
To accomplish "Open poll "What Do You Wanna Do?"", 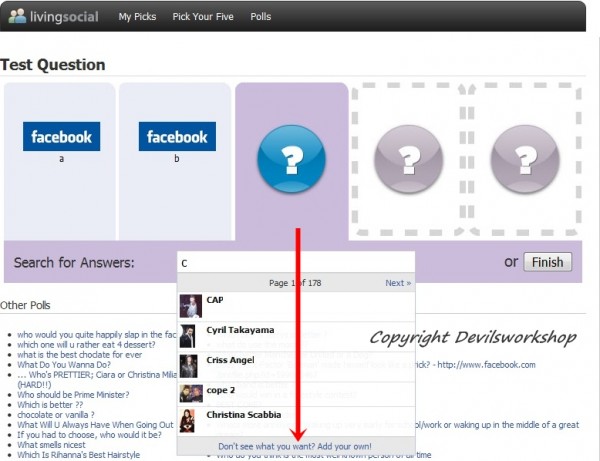I will coord(64,365).
